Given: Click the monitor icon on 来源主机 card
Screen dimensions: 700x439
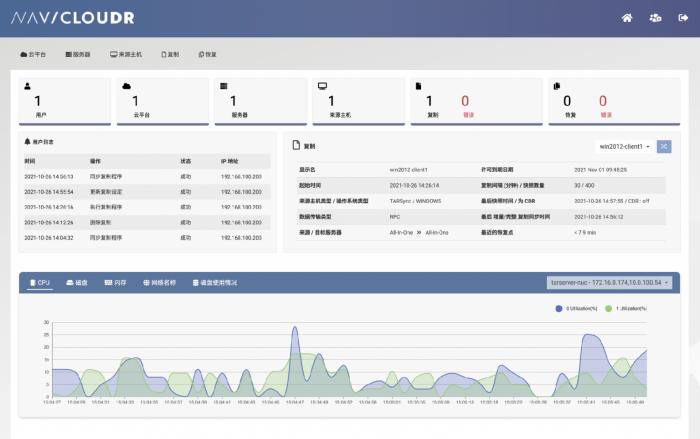Looking at the screenshot, I should (322, 87).
